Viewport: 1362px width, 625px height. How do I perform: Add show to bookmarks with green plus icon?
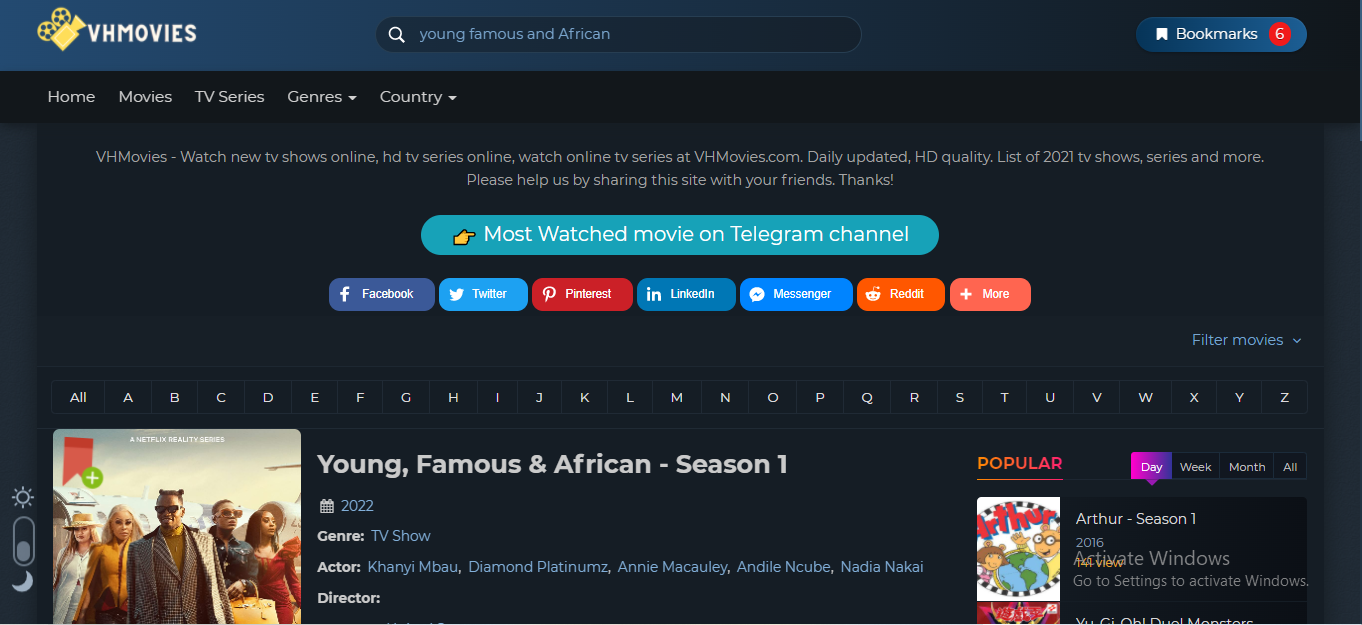92,477
